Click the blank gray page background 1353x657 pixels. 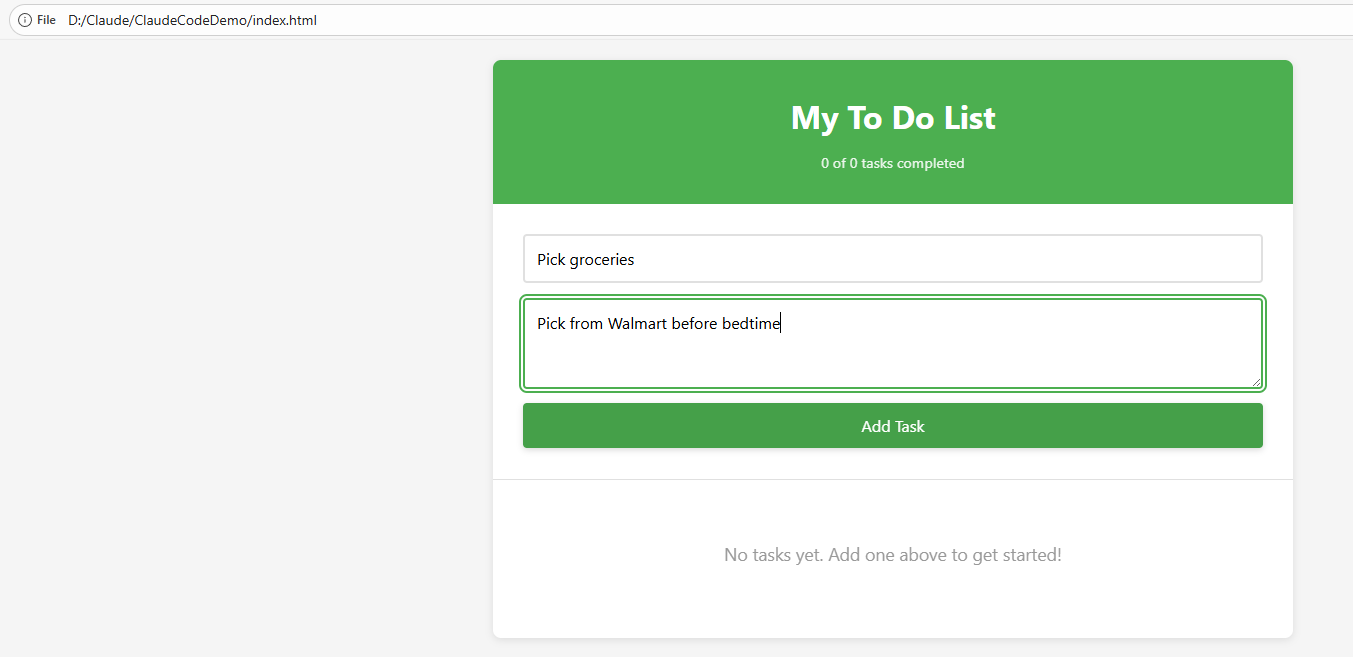pyautogui.click(x=240, y=350)
